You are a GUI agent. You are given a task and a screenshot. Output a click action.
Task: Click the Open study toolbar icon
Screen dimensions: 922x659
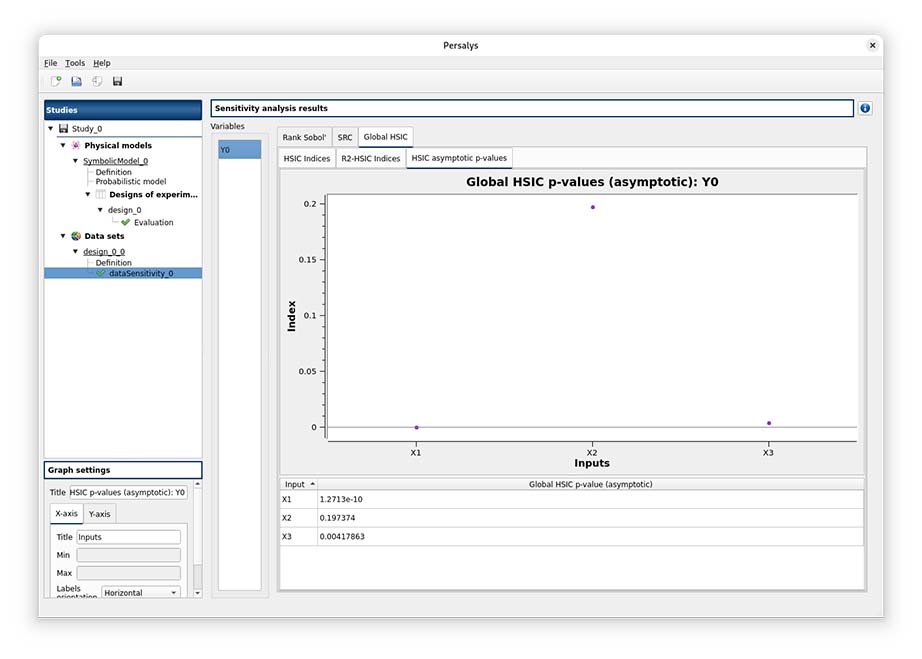[x=77, y=81]
